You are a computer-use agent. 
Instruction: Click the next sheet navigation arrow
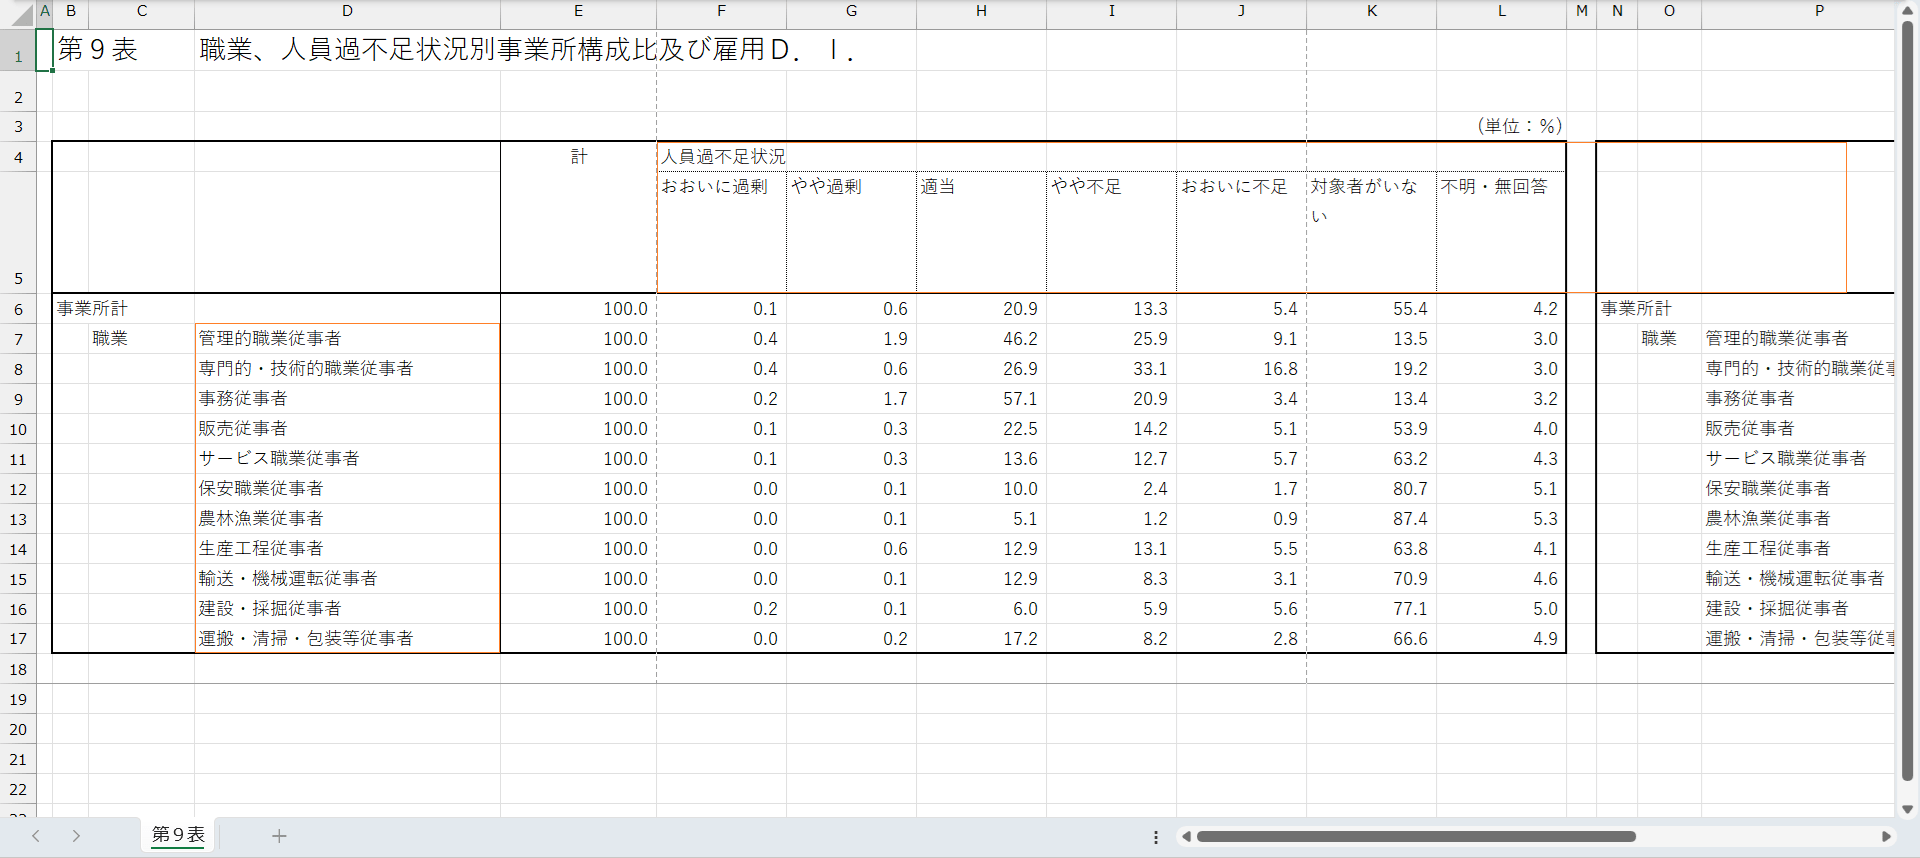point(76,836)
